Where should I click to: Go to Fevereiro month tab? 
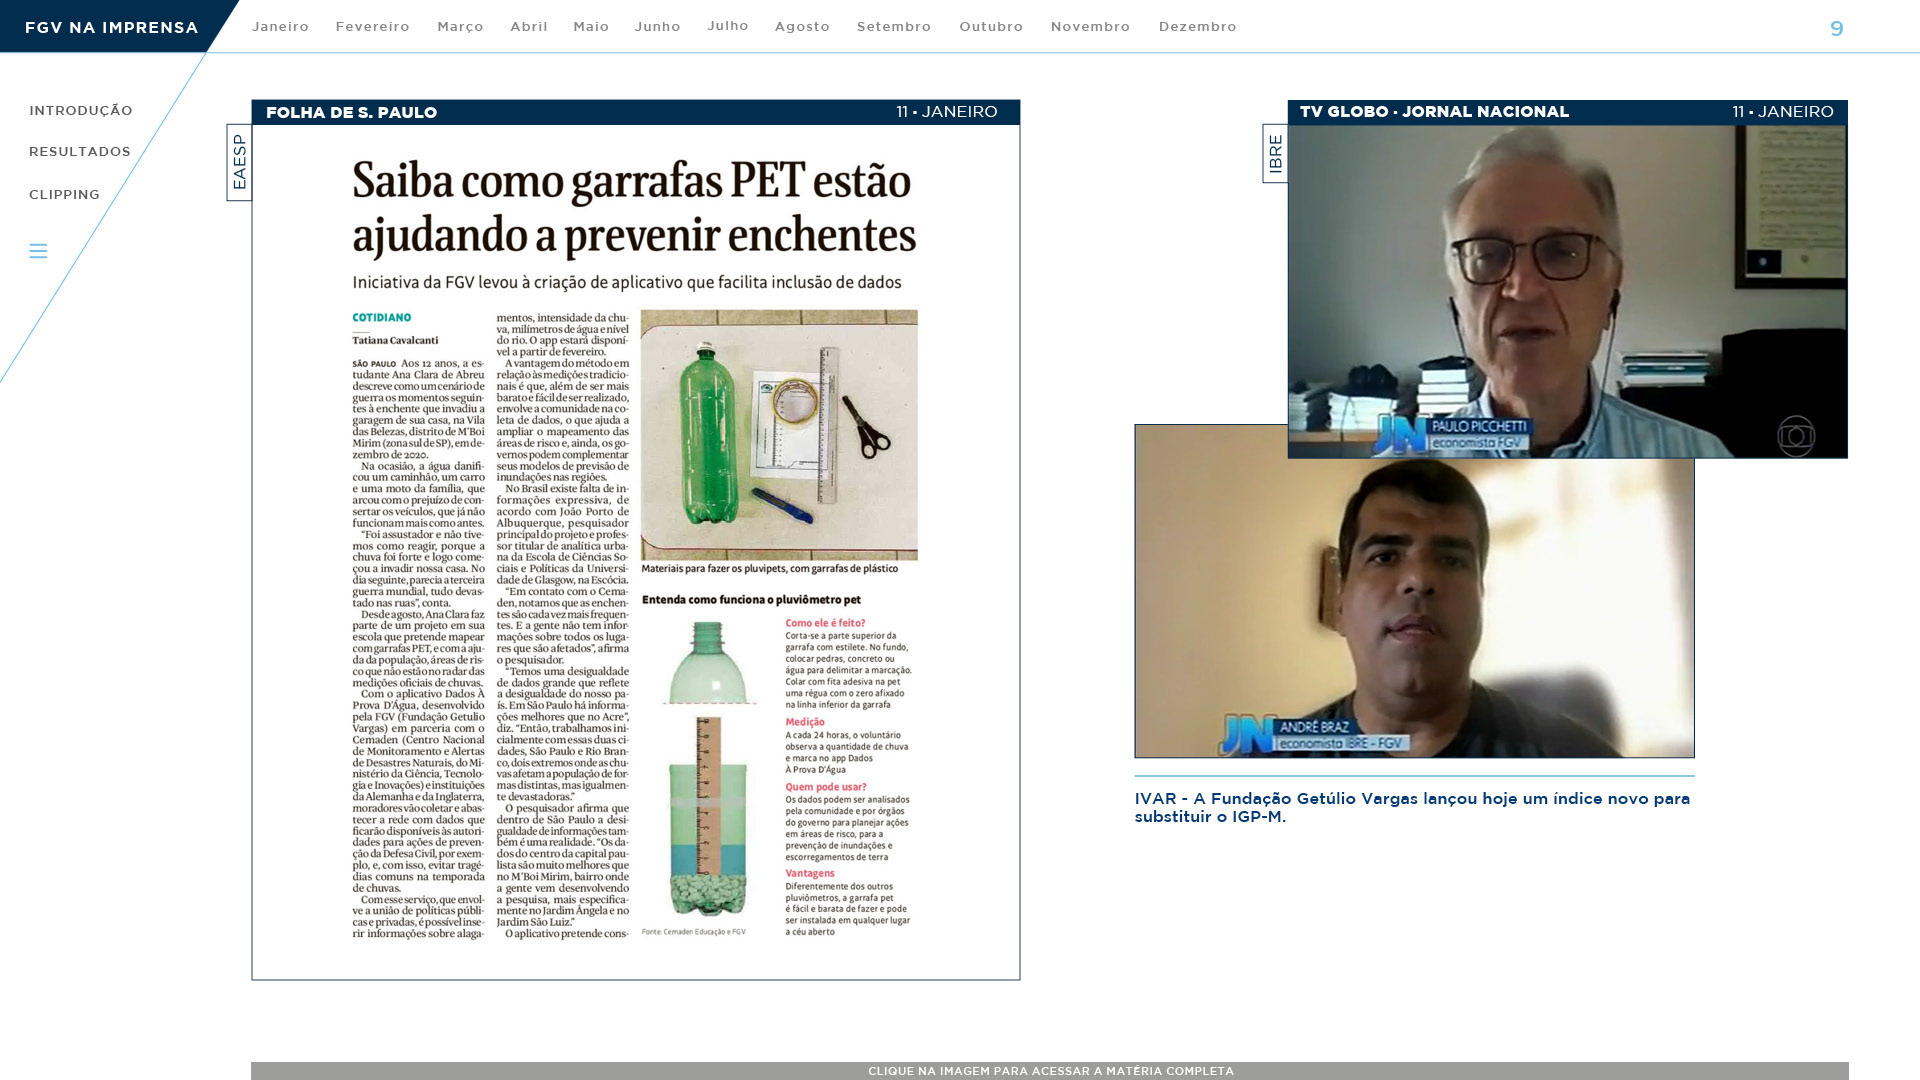[372, 27]
